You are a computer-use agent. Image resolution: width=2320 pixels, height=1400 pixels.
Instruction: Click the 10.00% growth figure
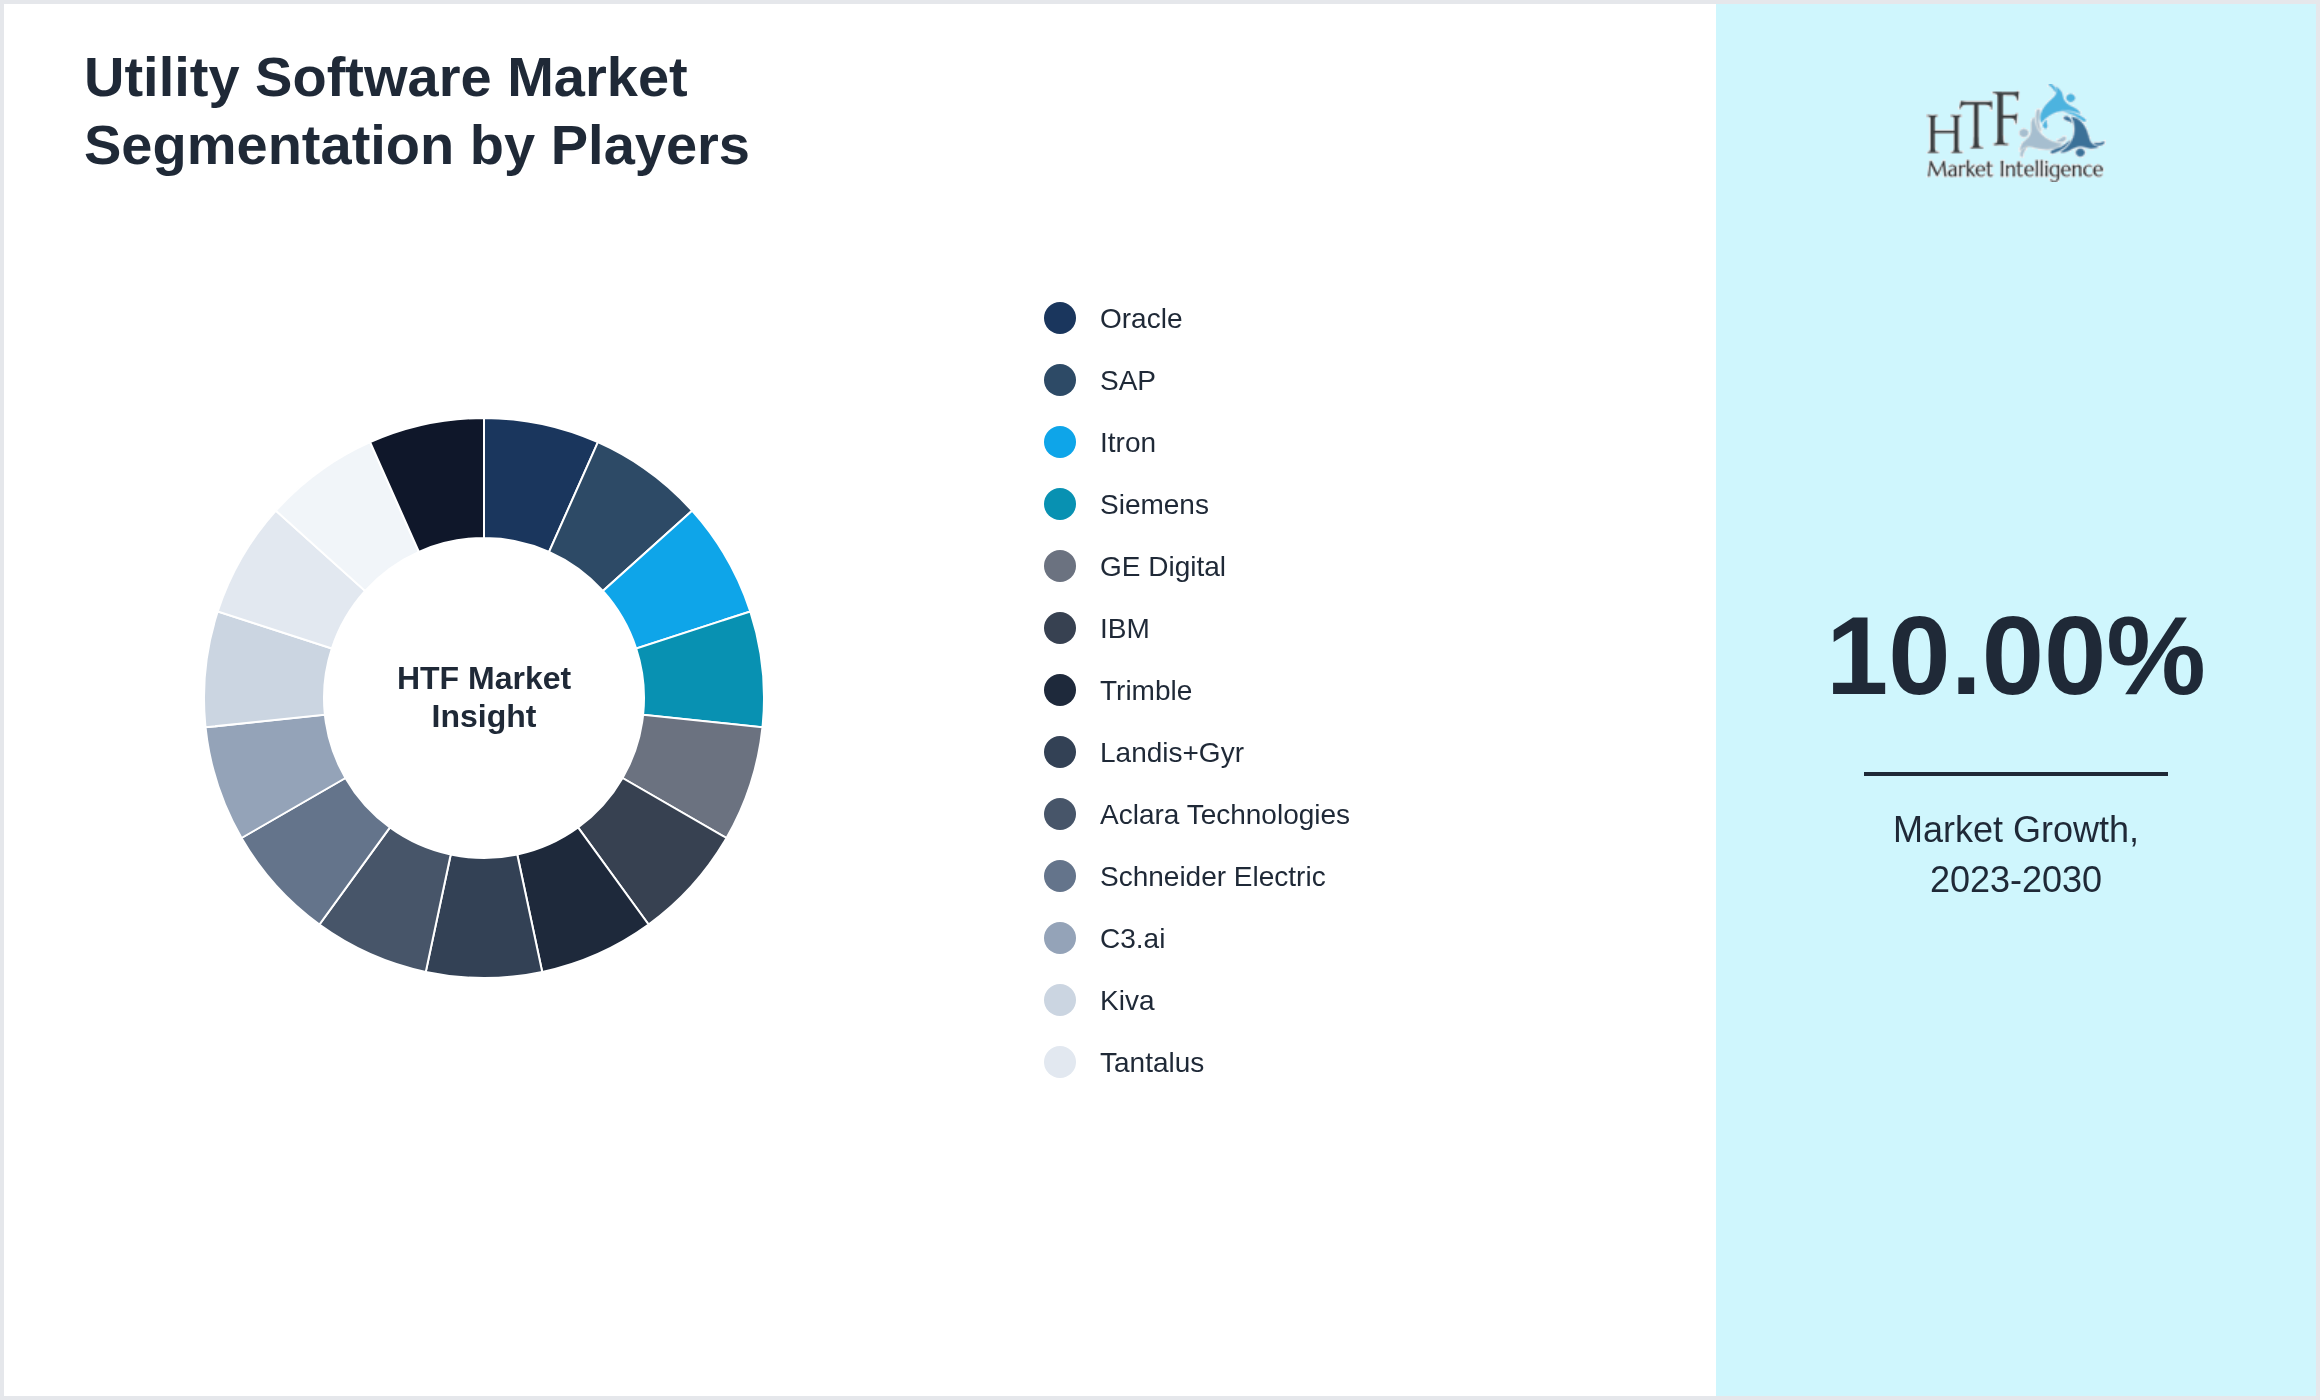click(2015, 656)
